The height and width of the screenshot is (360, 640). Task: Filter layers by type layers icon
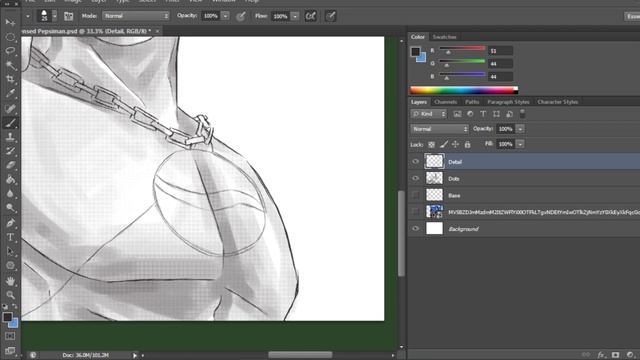point(483,114)
